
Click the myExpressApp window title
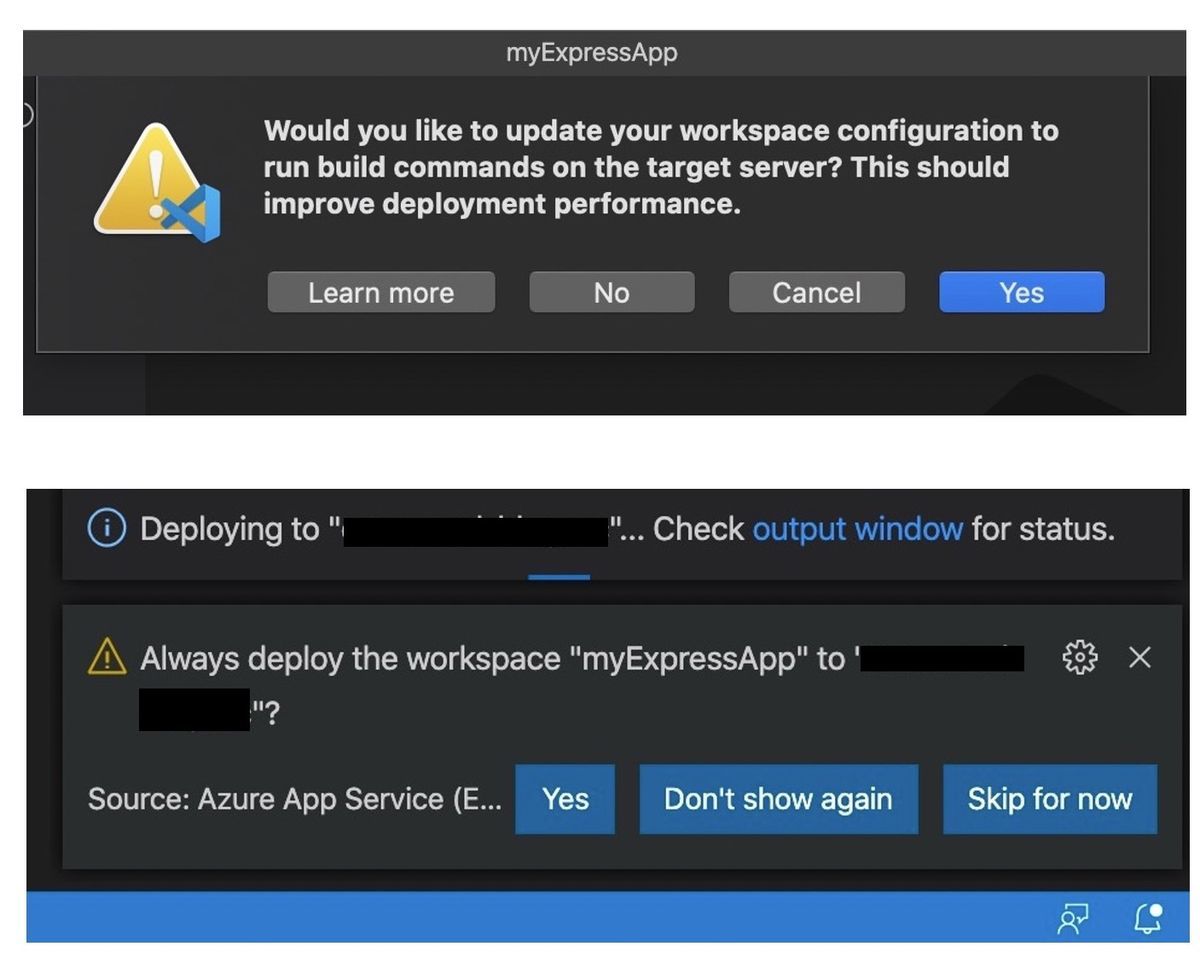pos(591,52)
